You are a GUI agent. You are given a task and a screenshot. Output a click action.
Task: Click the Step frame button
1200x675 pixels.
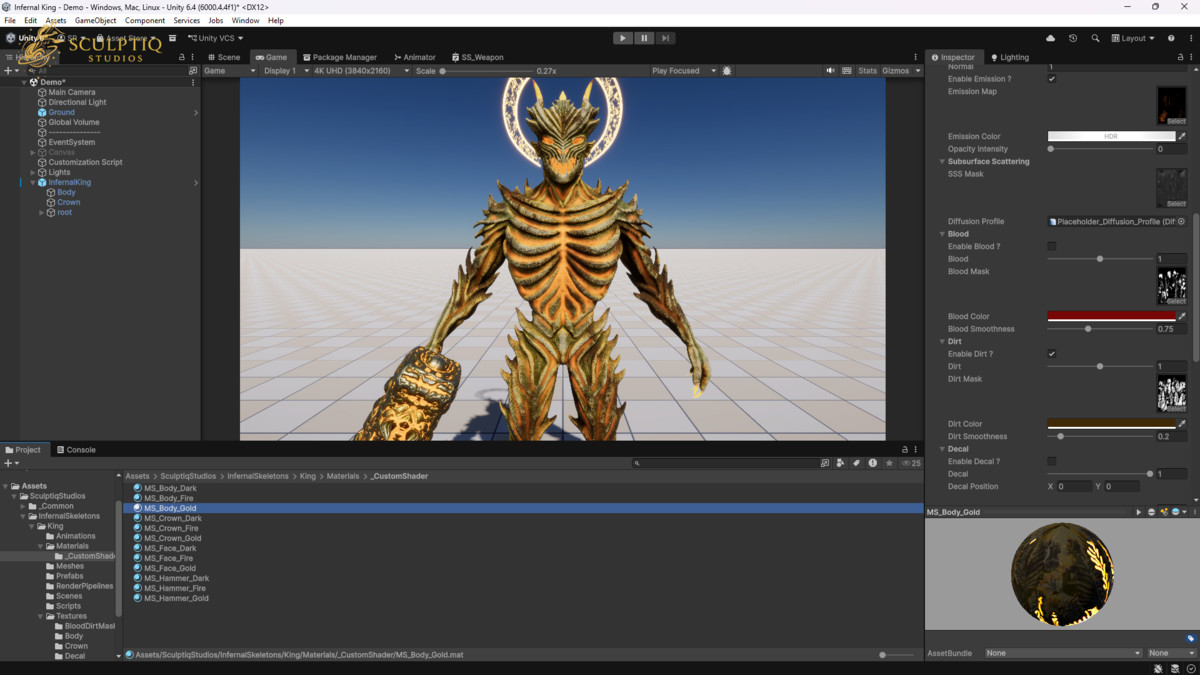click(x=665, y=38)
